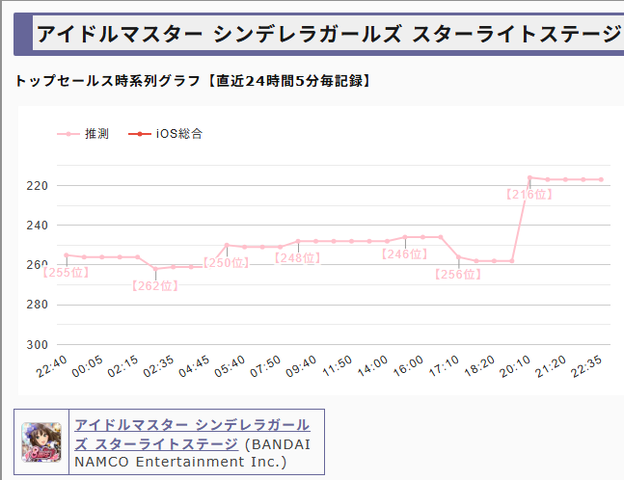The image size is (624, 480).
Task: Click the 【248位】 data label
Action: tap(297, 258)
